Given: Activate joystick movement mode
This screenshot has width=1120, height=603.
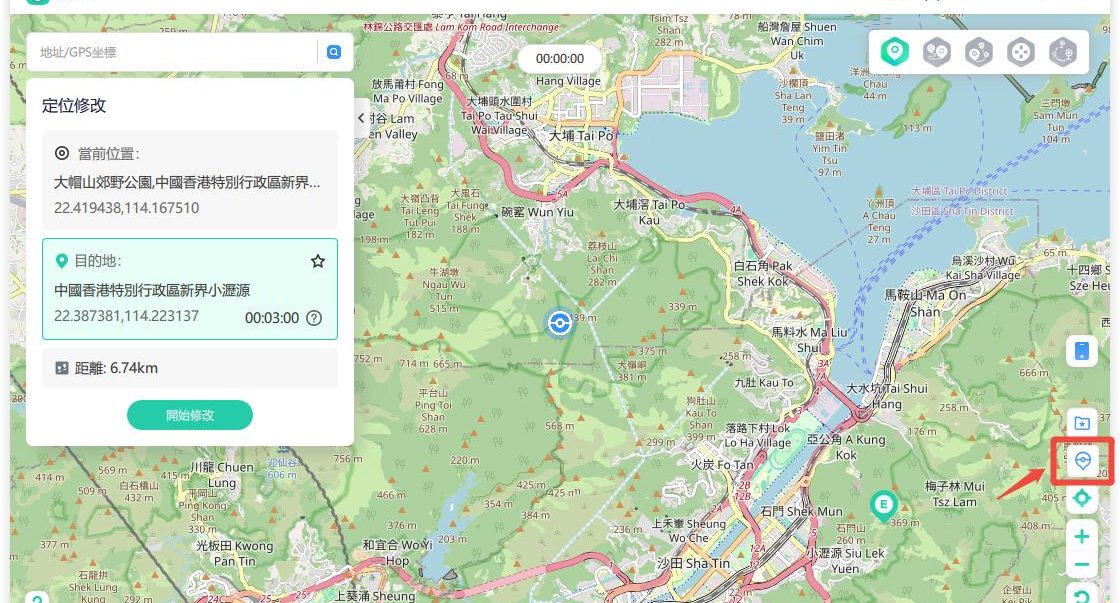Looking at the screenshot, I should click(x=1020, y=52).
